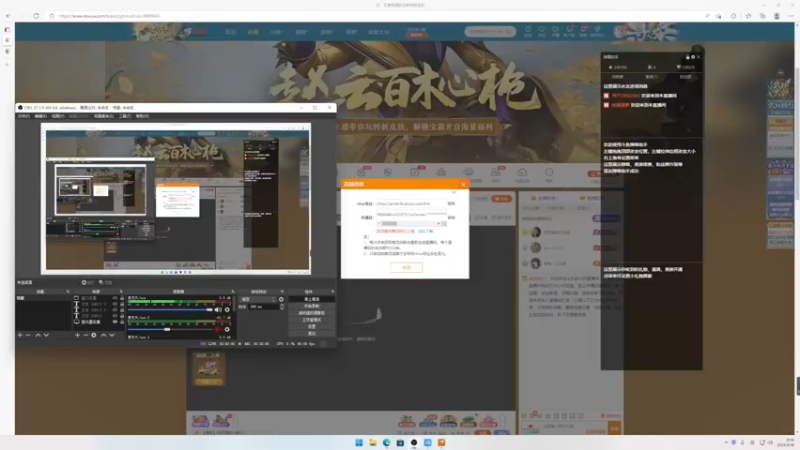Remove selected source with the minus icon
Image resolution: width=800 pixels, height=450 pixels.
coord(85,335)
